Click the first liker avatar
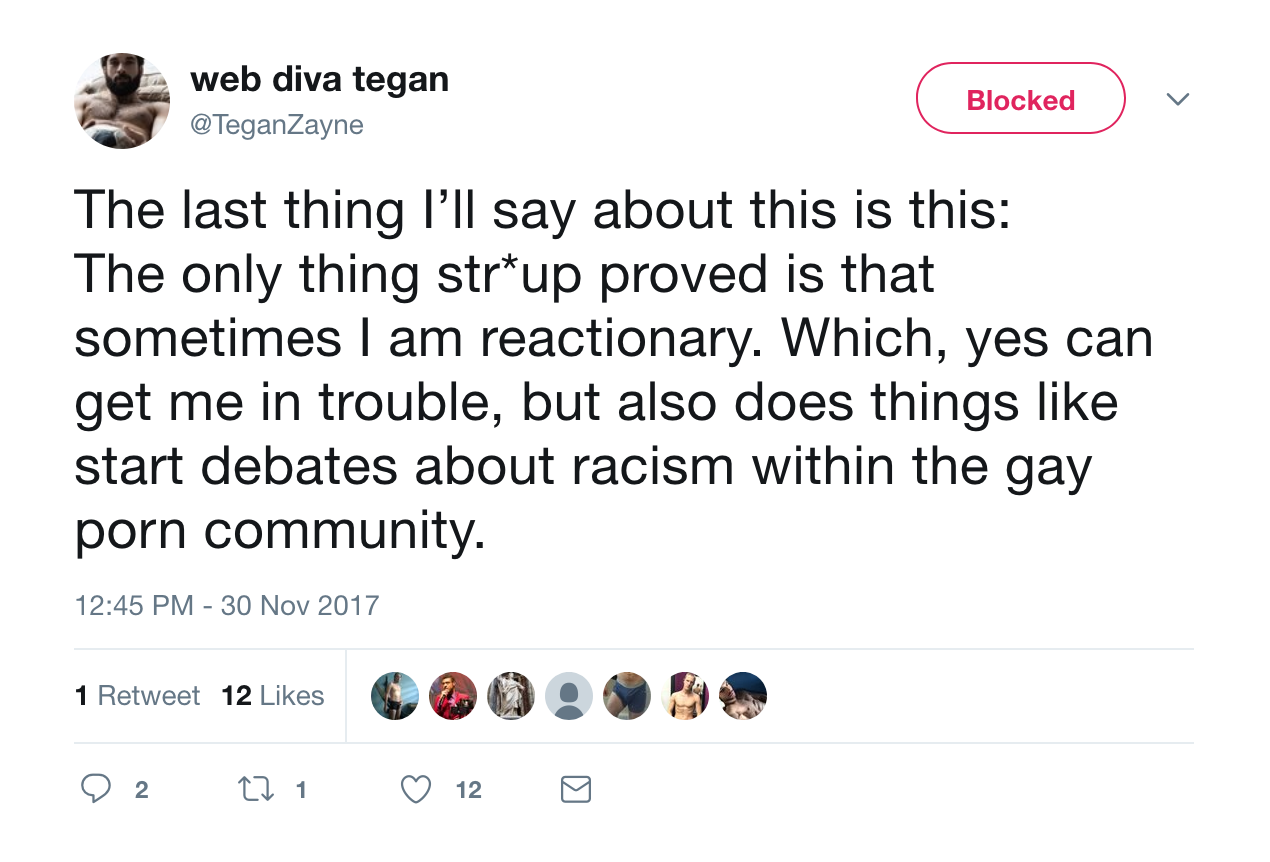The width and height of the screenshot is (1270, 862). [x=395, y=696]
